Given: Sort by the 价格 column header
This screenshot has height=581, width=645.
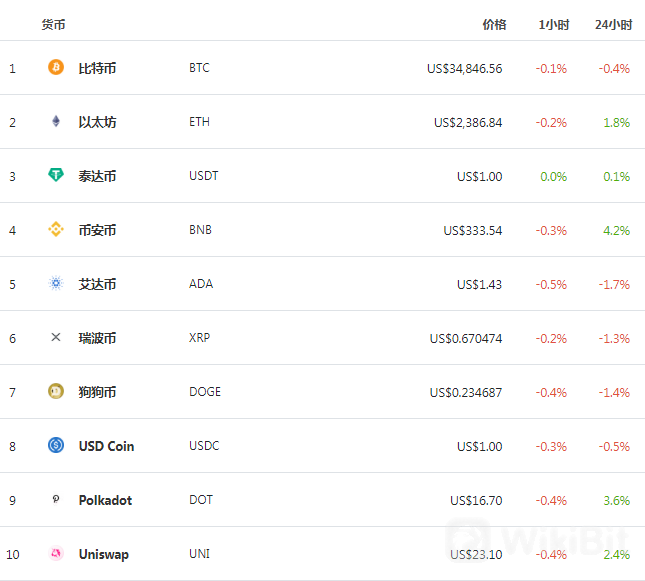Looking at the screenshot, I should coord(494,25).
